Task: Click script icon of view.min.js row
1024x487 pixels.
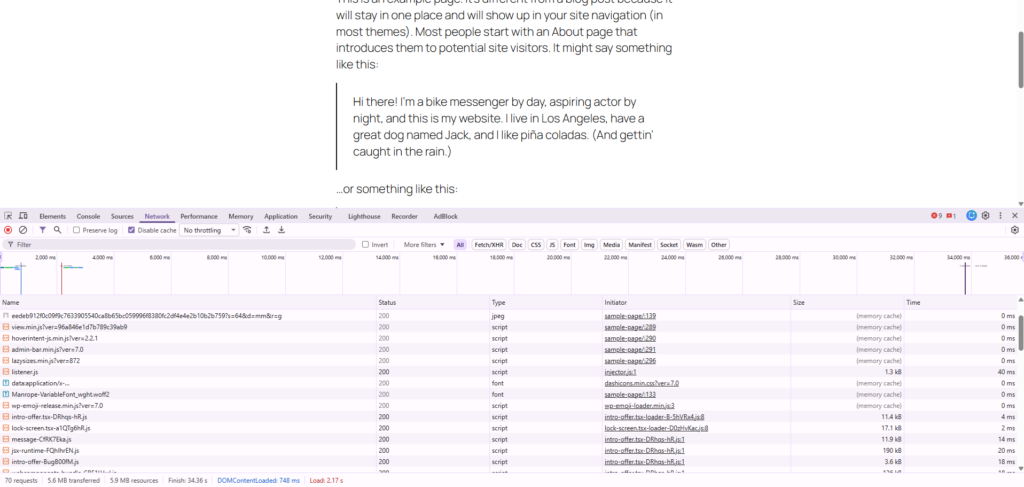Action: pos(6,327)
